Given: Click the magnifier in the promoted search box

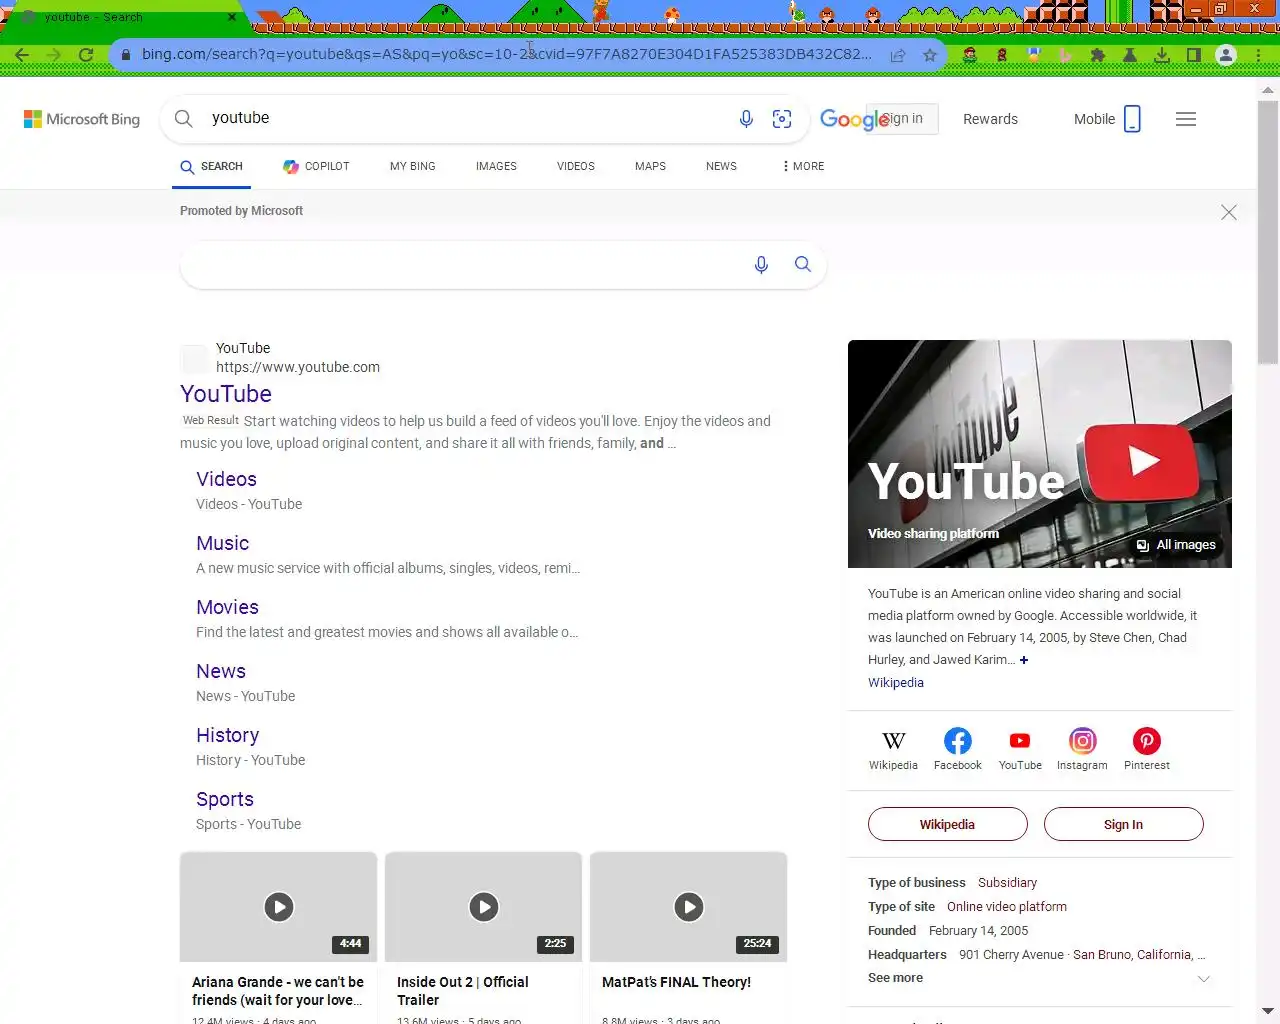Looking at the screenshot, I should 802,264.
